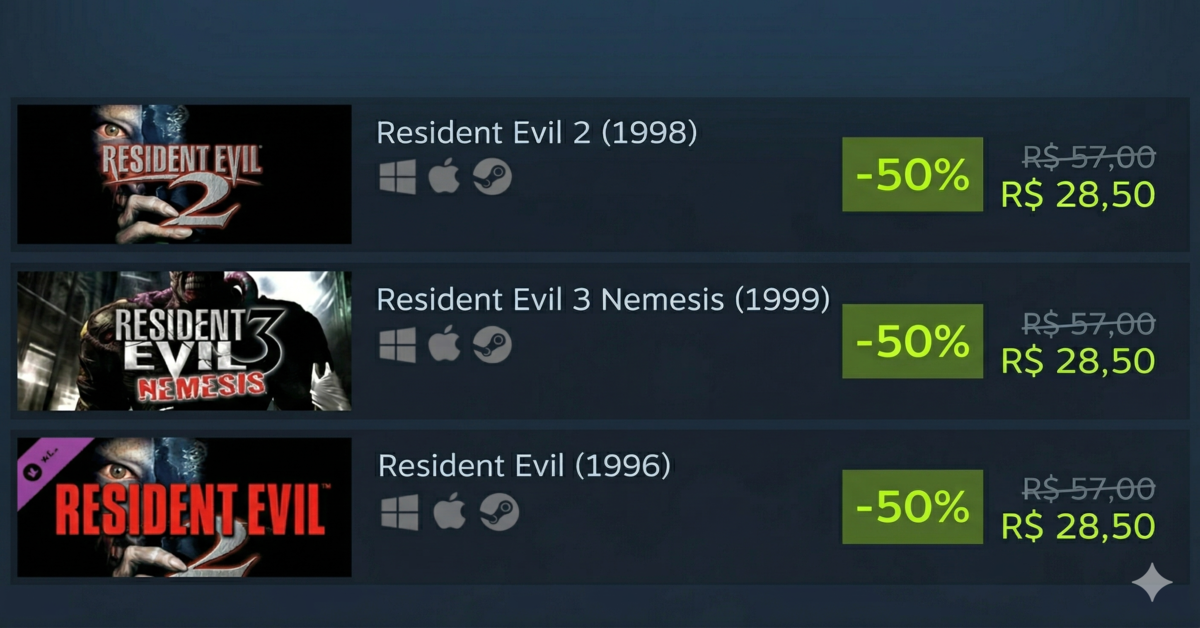Open the red Resident Evil 1996 cover thumbnail
The image size is (1200, 628).
[x=184, y=507]
